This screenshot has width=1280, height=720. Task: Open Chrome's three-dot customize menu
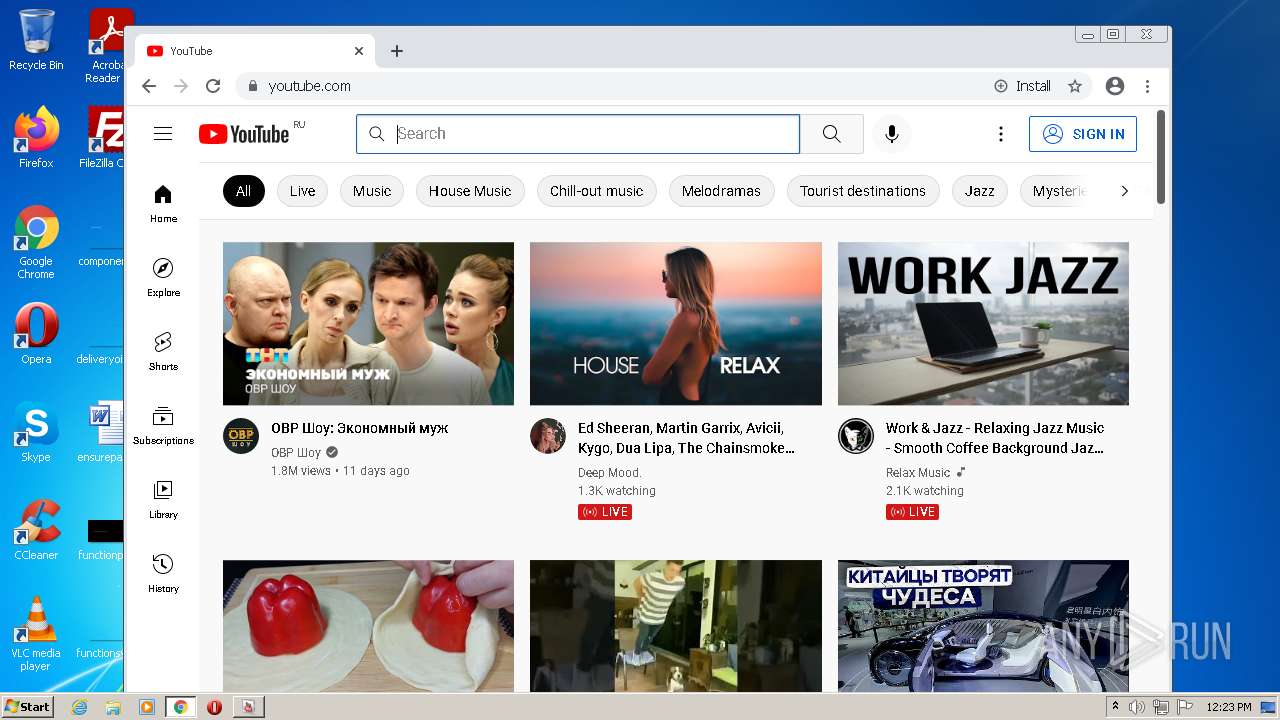tap(1148, 86)
